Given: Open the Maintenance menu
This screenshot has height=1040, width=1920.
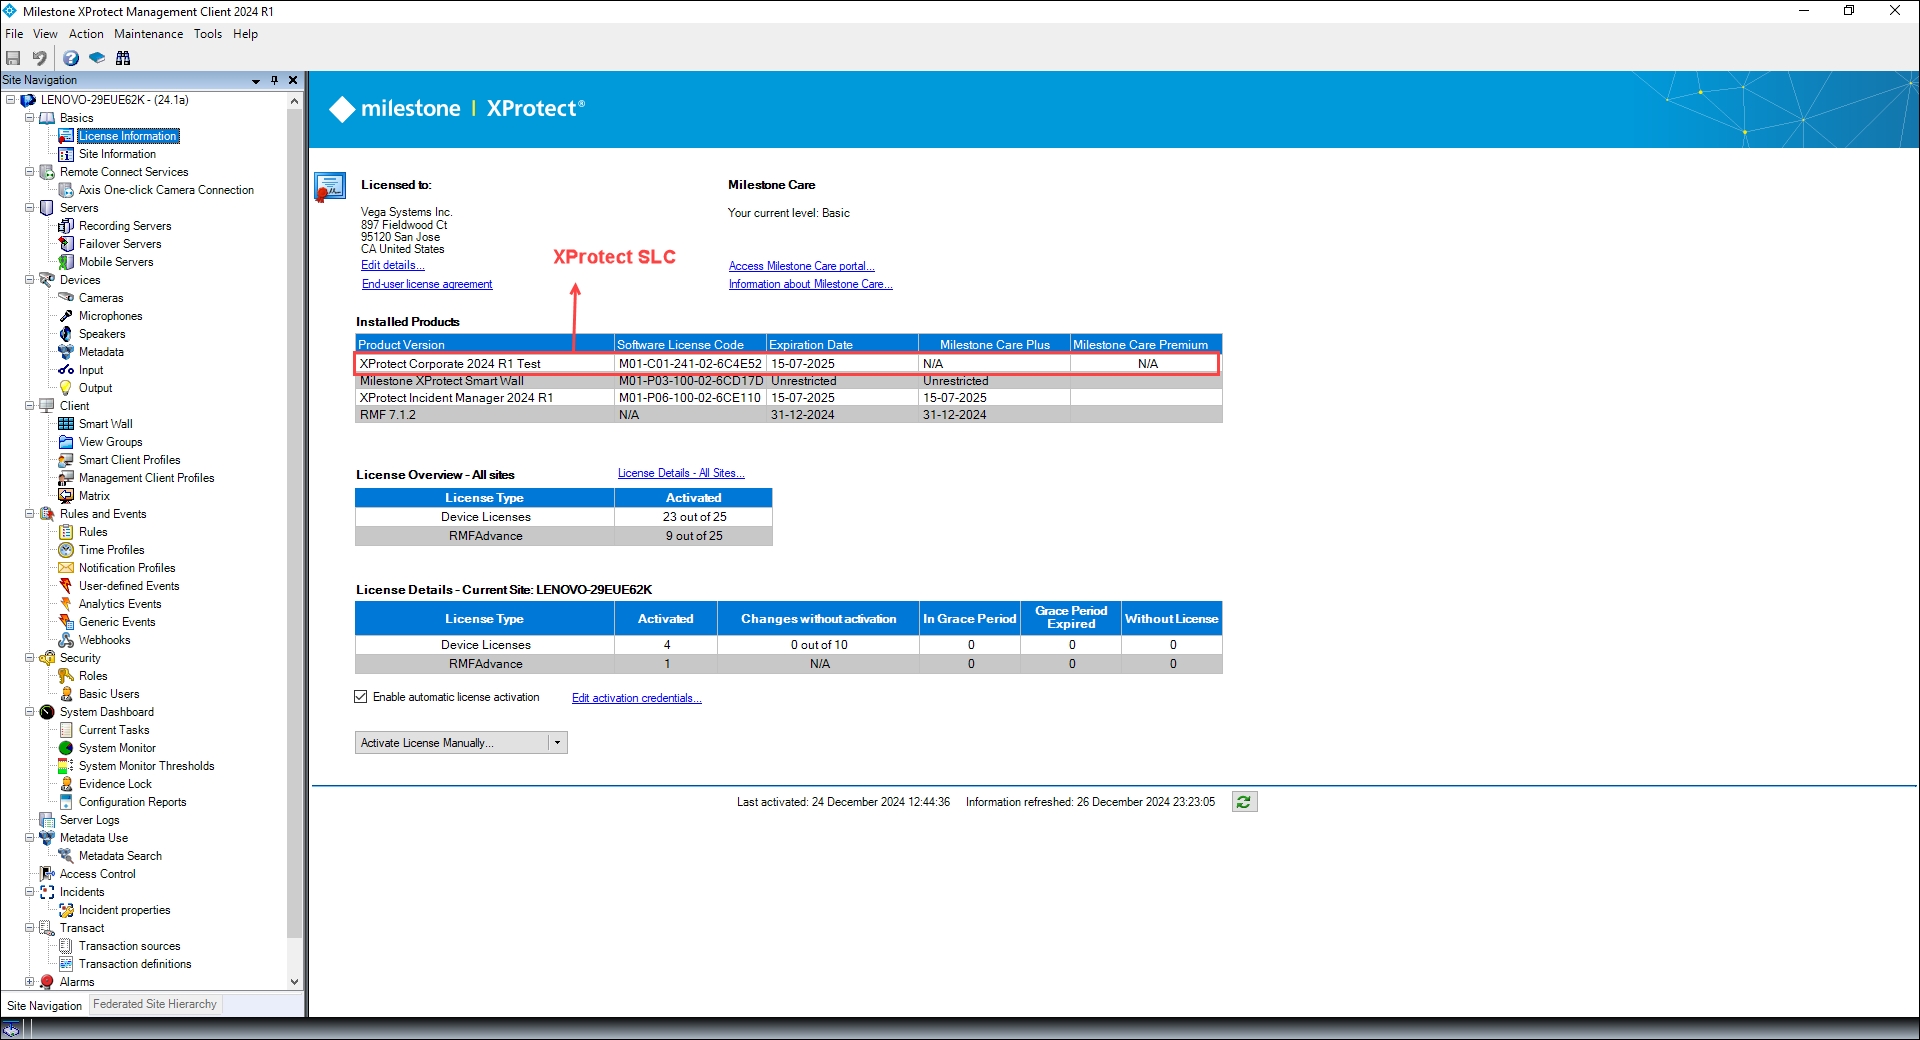Looking at the screenshot, I should point(148,34).
